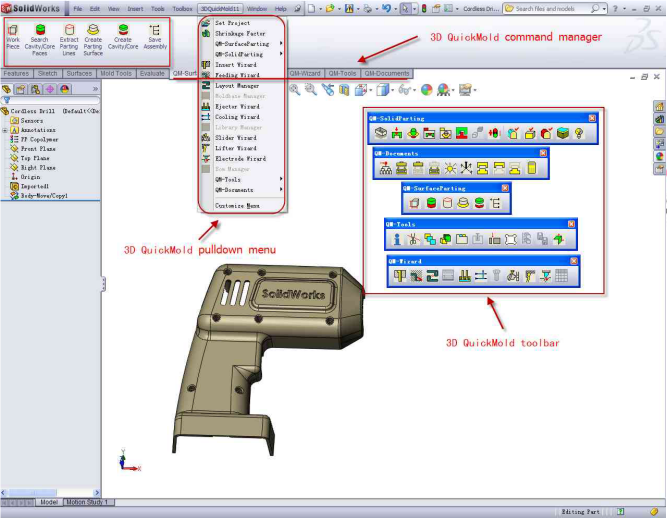Open the search box dropdown arrow

pyautogui.click(x=604, y=9)
